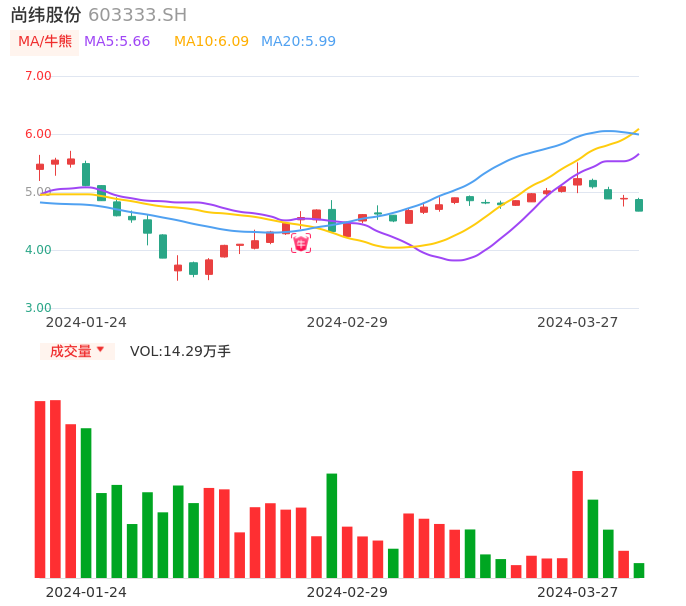The height and width of the screenshot is (606, 686).
Task: Toggle the MA20:5.99 legend line
Action: 298,42
